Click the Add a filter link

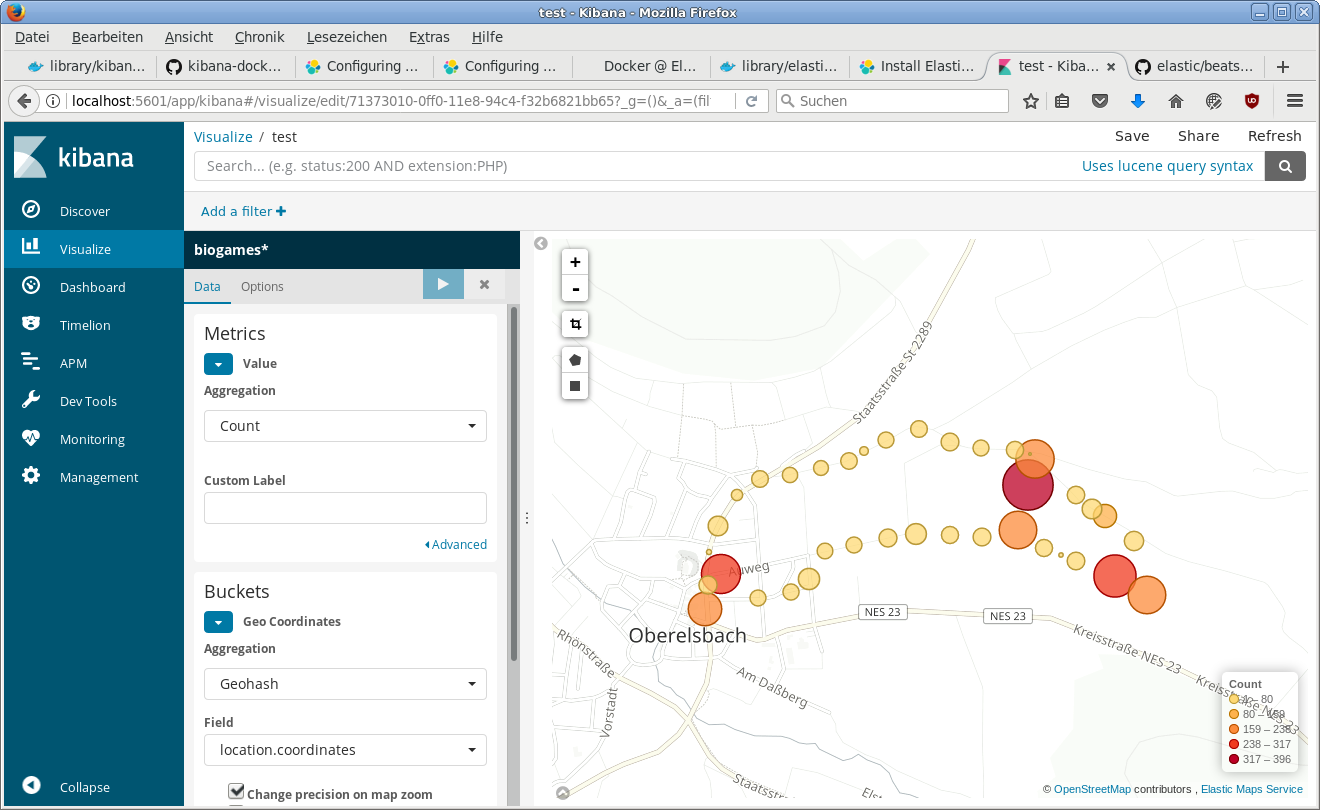click(x=243, y=211)
